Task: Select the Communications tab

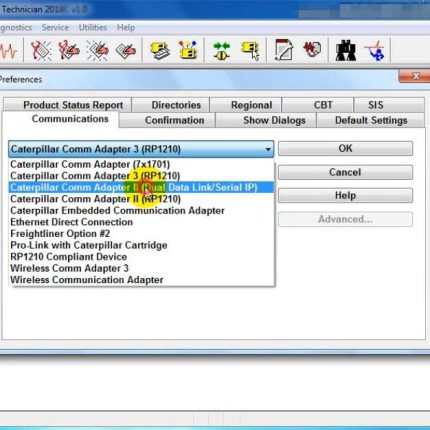Action: click(x=60, y=119)
